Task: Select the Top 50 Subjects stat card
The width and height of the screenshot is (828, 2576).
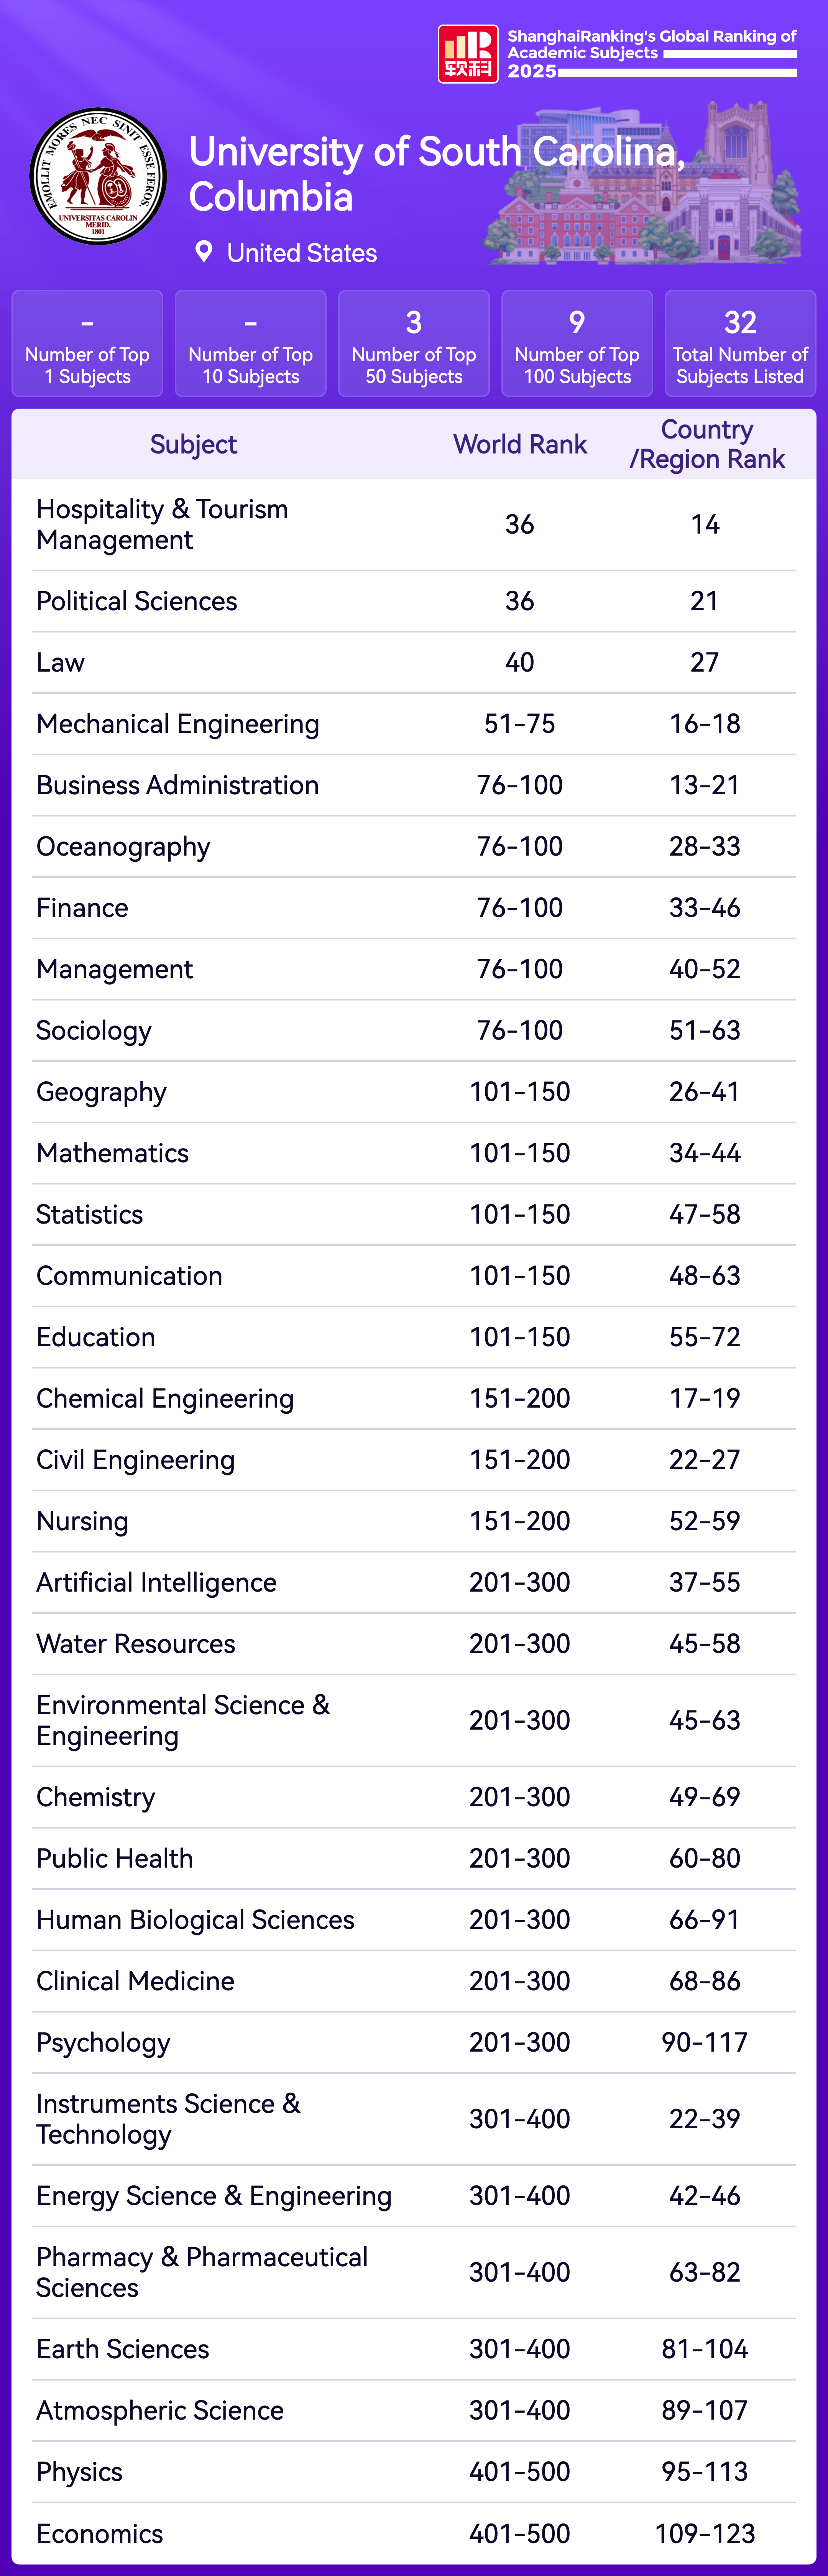Action: 414,344
